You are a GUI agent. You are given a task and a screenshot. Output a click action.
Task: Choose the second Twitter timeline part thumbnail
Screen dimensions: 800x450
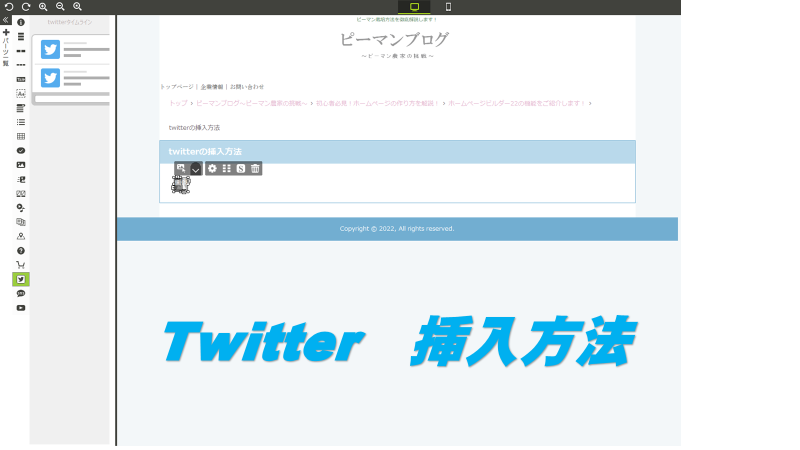click(x=71, y=78)
